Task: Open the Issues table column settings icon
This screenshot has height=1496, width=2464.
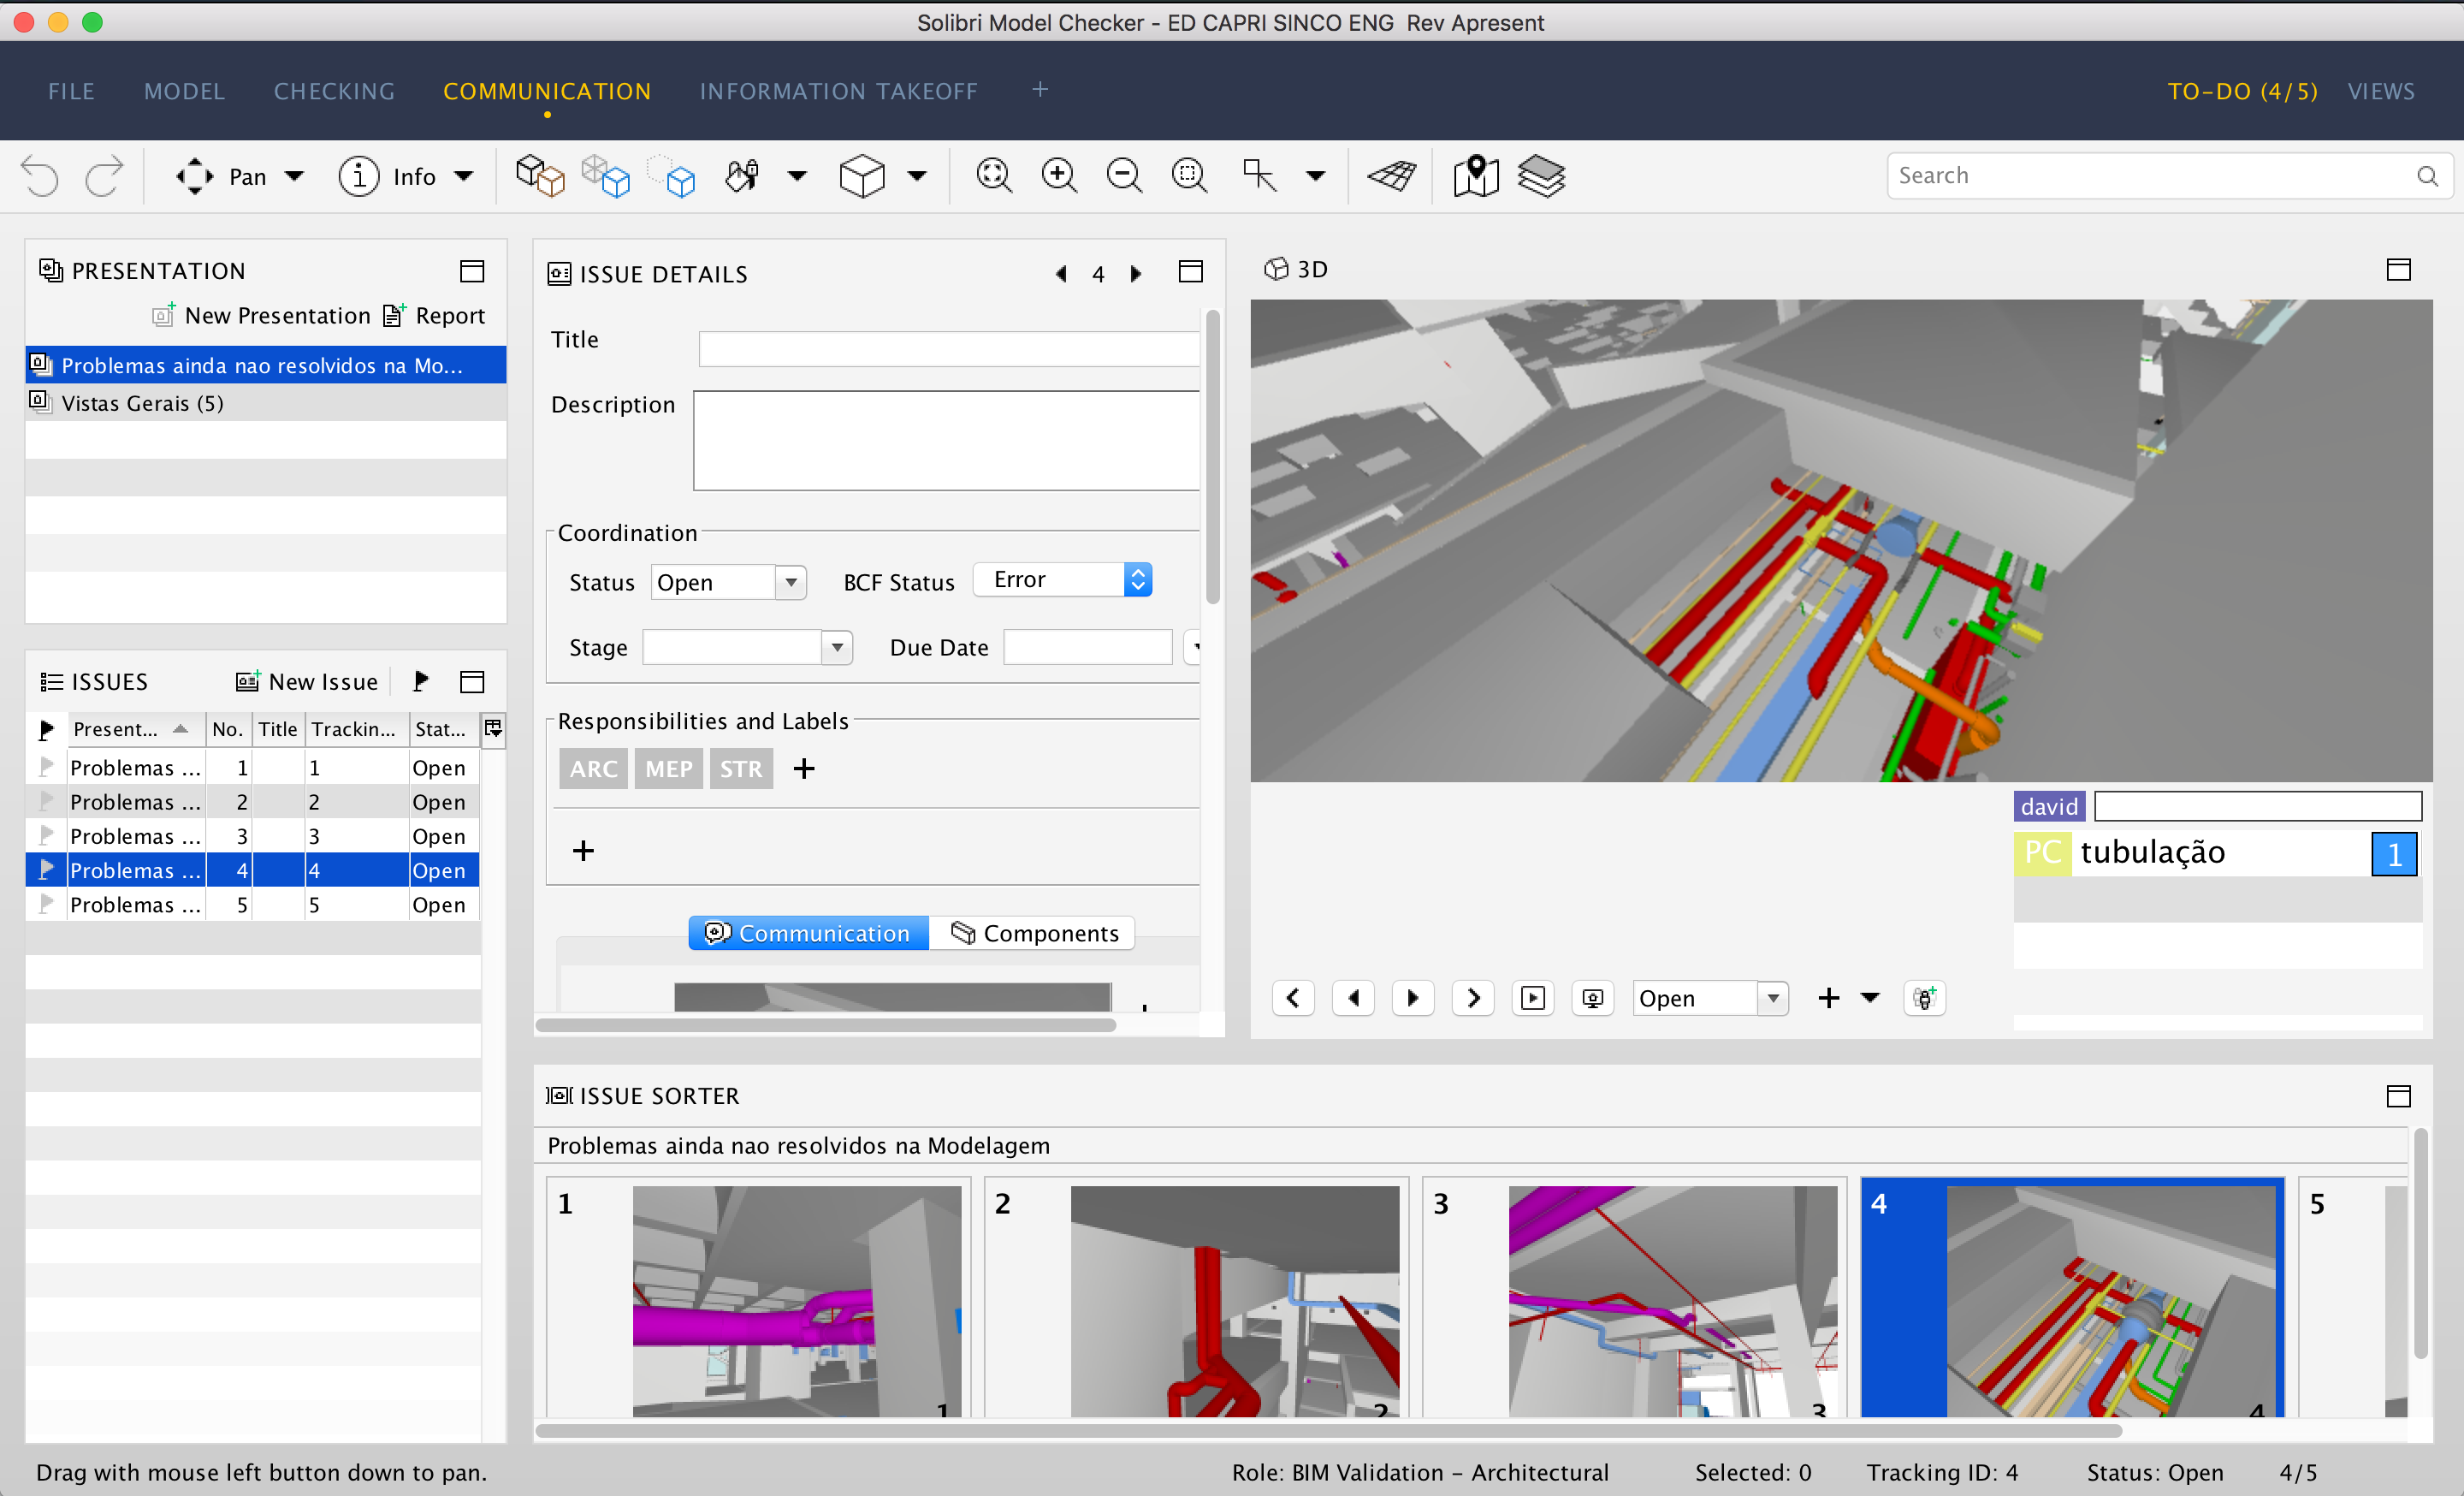Action: point(493,729)
